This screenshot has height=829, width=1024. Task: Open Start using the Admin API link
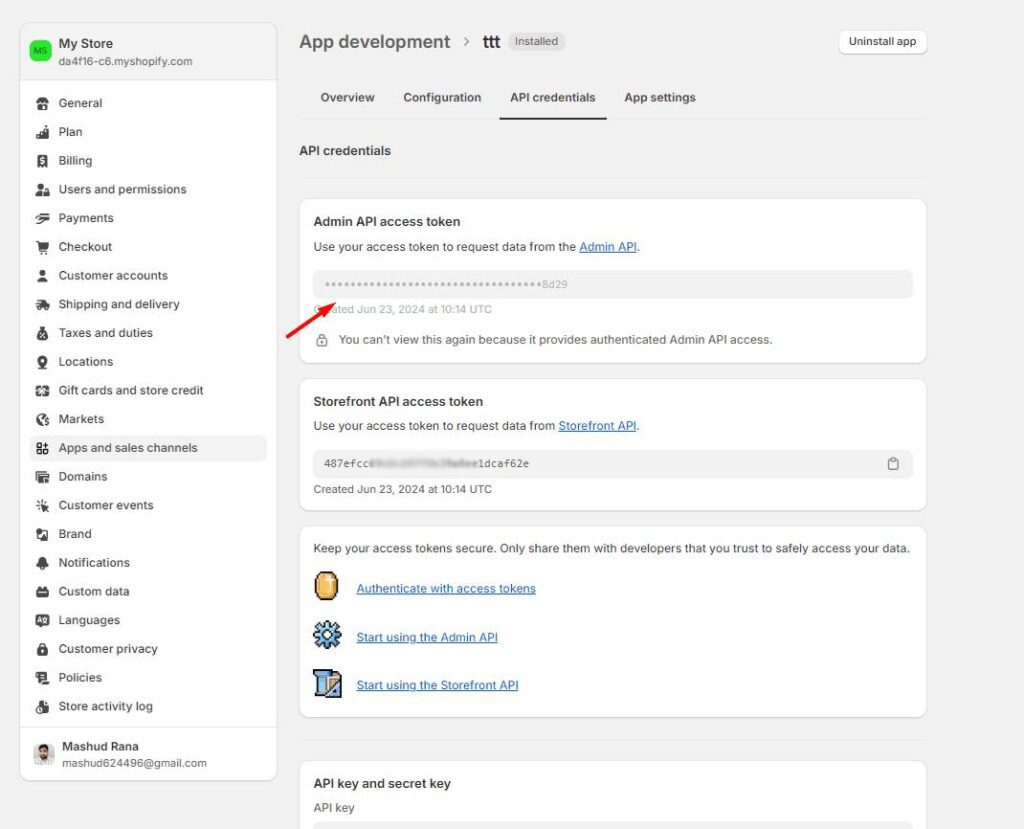(427, 637)
